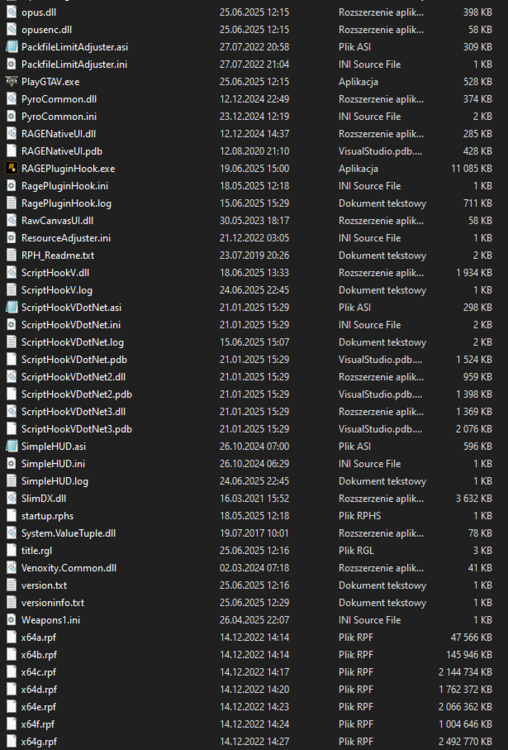508x750 pixels.
Task: Select file name PyroCommon.dll
Action: (59, 99)
